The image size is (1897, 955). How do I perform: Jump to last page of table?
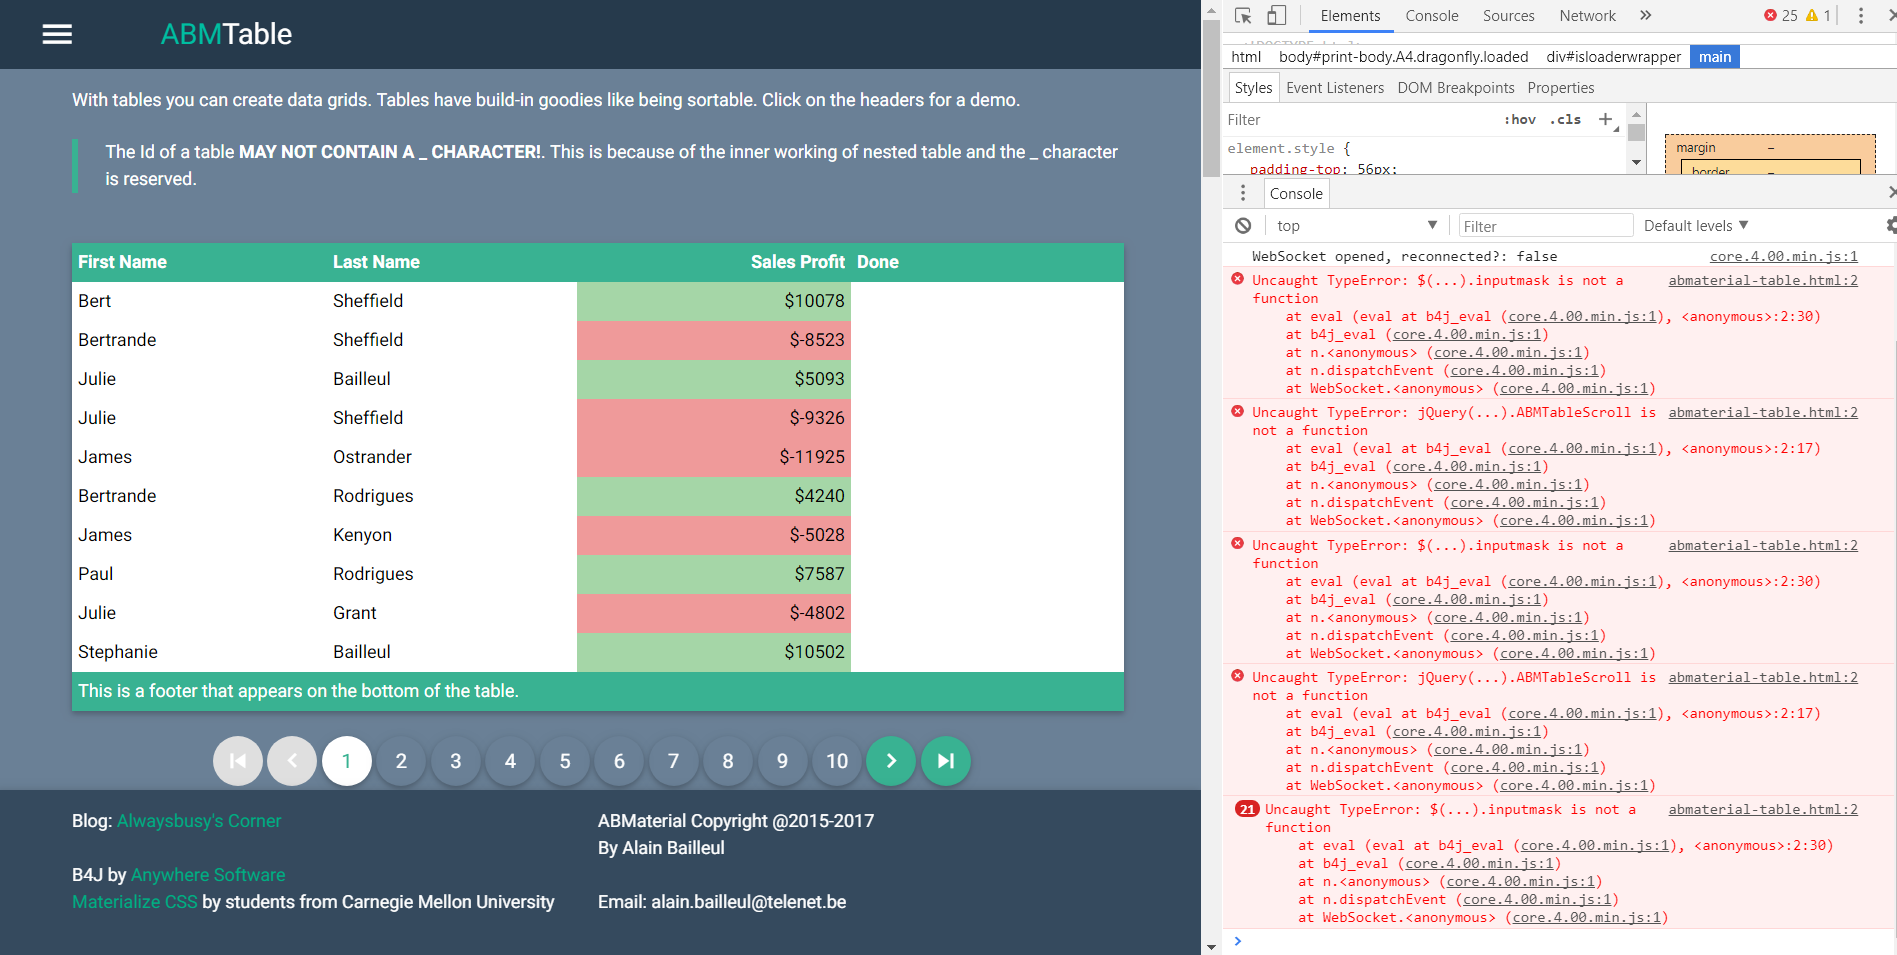(946, 761)
